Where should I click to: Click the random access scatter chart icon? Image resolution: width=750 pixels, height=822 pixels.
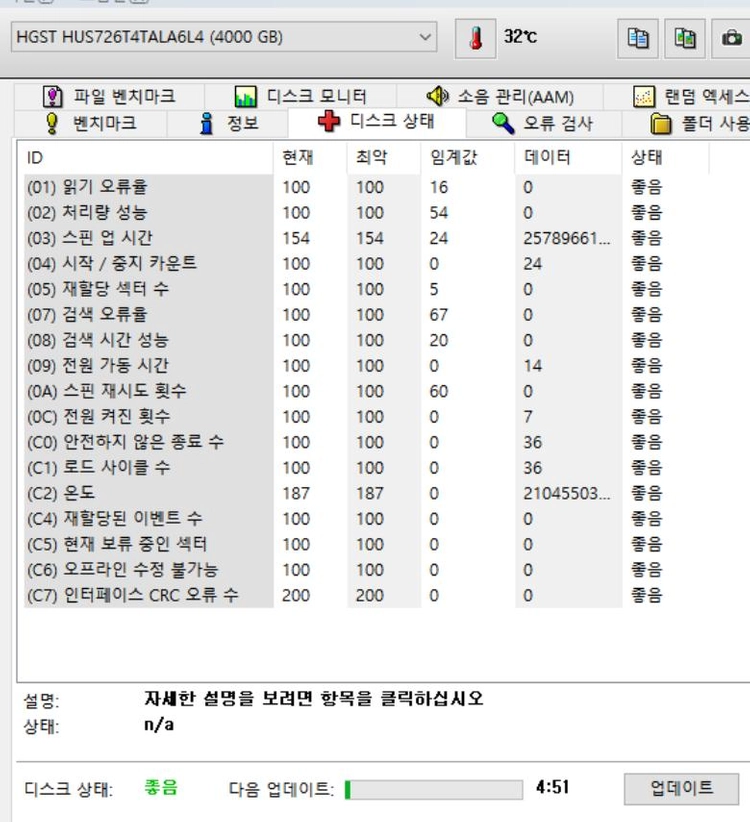[644, 96]
